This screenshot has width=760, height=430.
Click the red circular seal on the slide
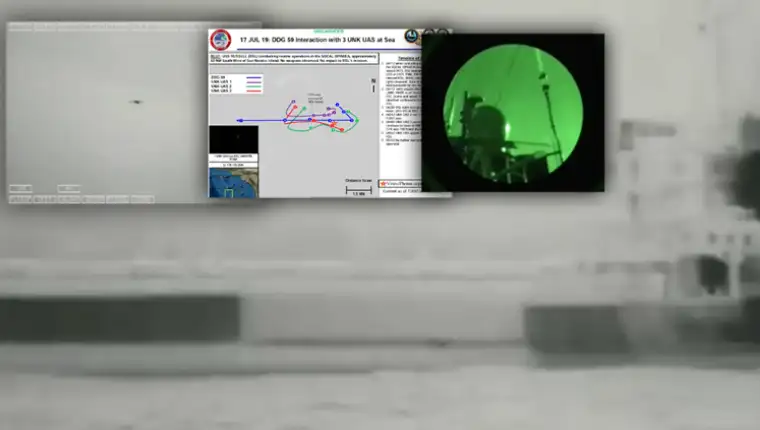[x=221, y=40]
